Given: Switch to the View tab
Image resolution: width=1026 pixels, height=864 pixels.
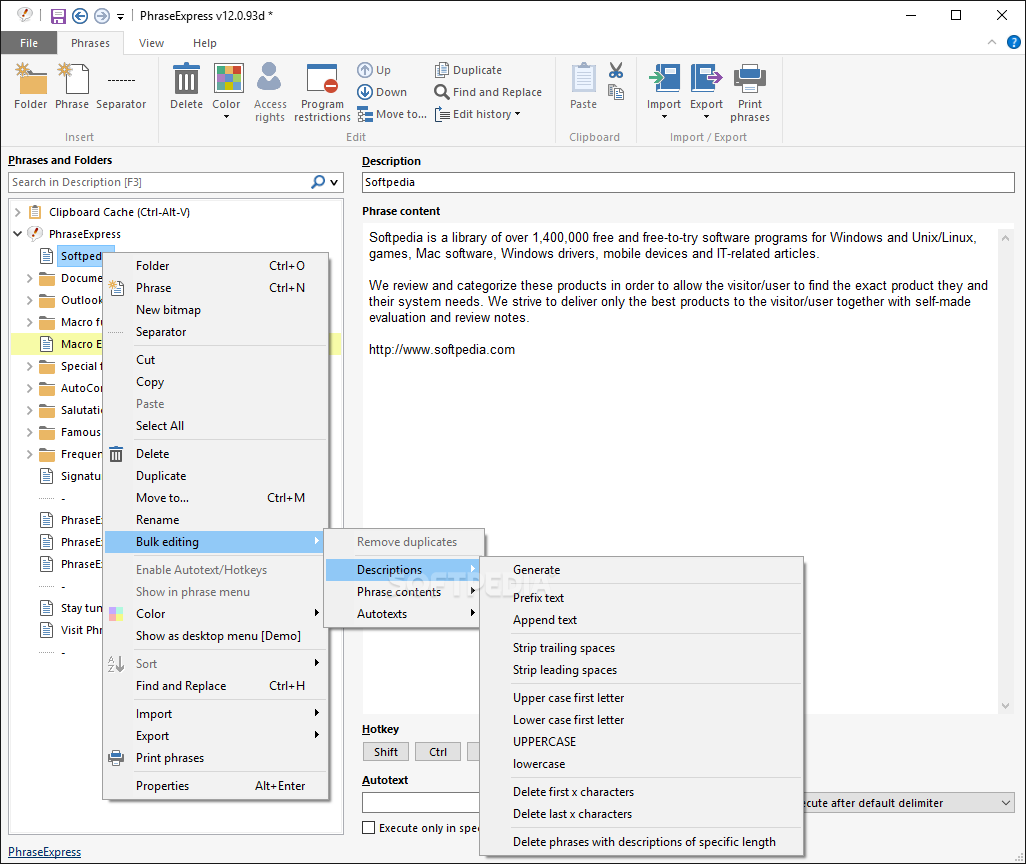Looking at the screenshot, I should tap(151, 43).
